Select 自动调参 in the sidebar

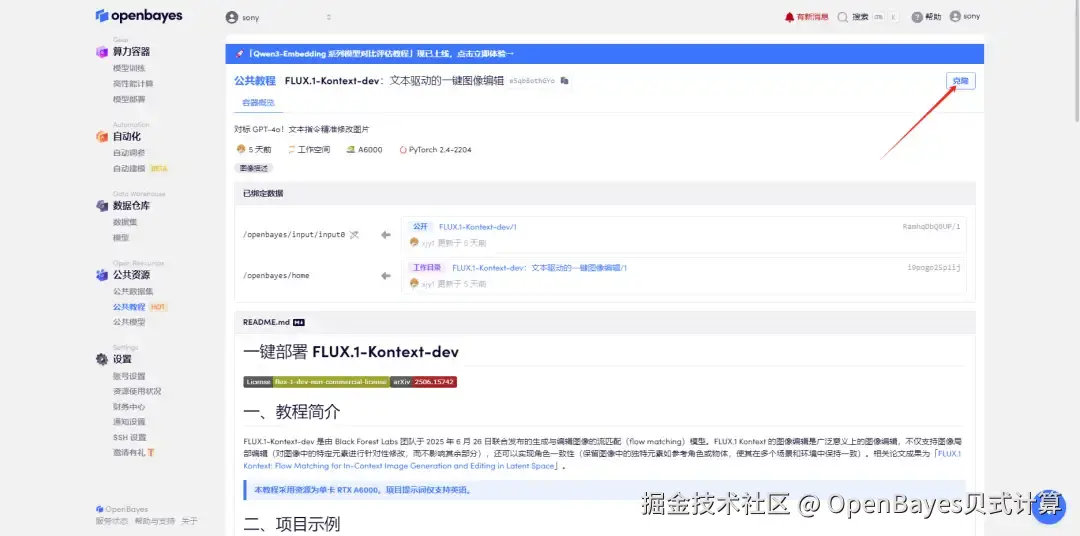point(129,153)
